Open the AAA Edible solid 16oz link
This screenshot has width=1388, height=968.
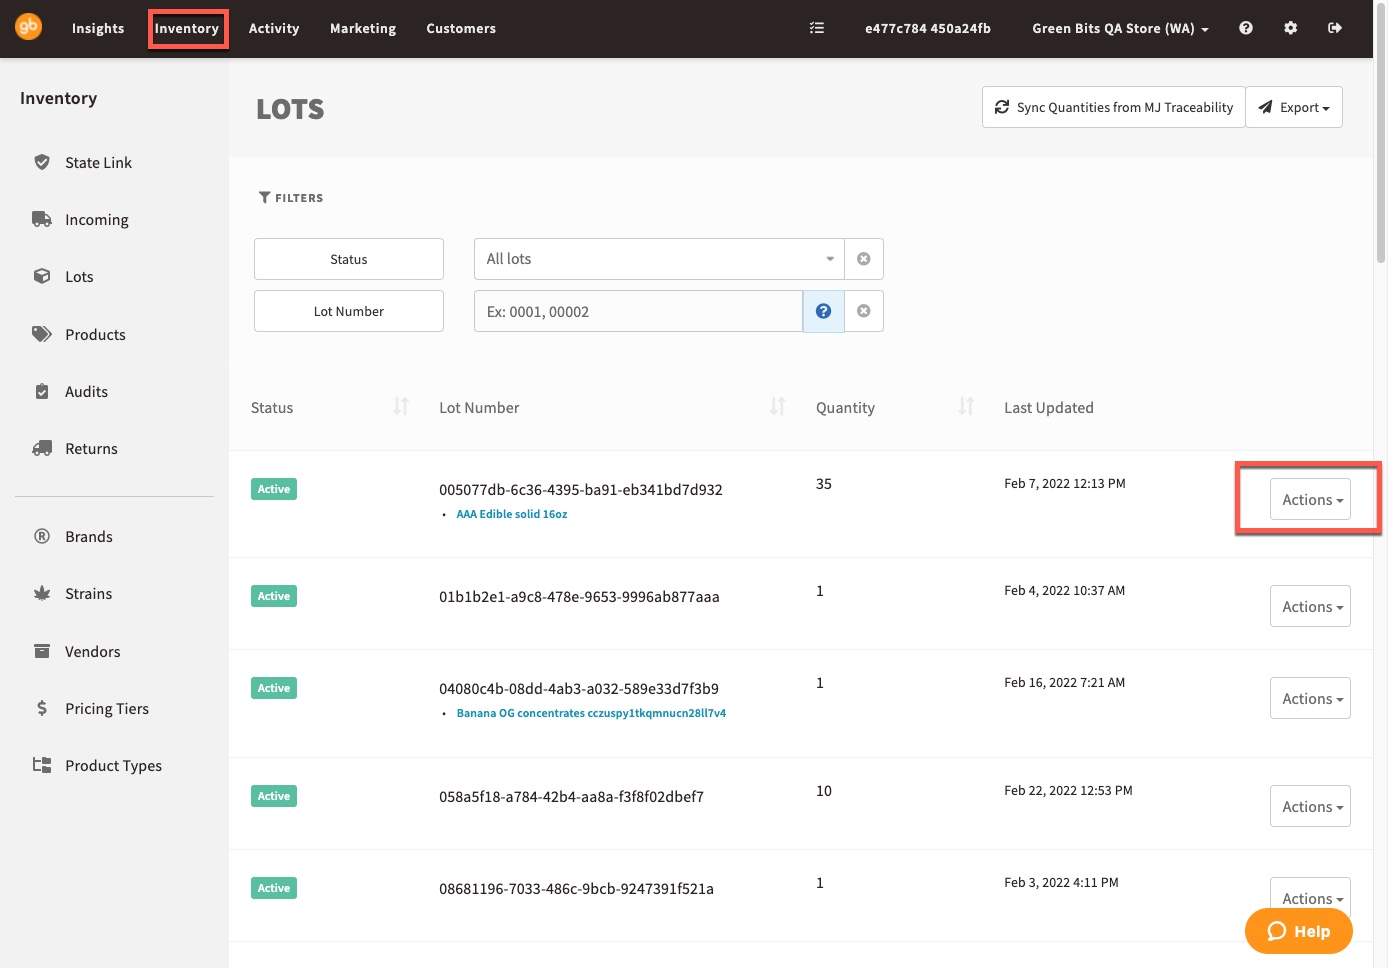(512, 514)
